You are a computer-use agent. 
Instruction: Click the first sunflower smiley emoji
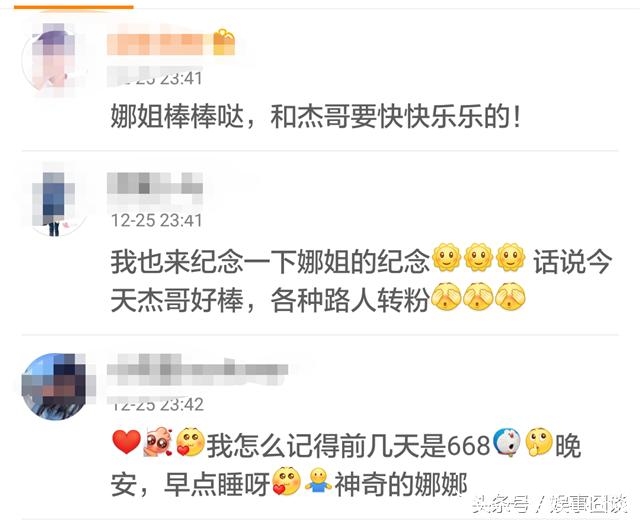446,257
